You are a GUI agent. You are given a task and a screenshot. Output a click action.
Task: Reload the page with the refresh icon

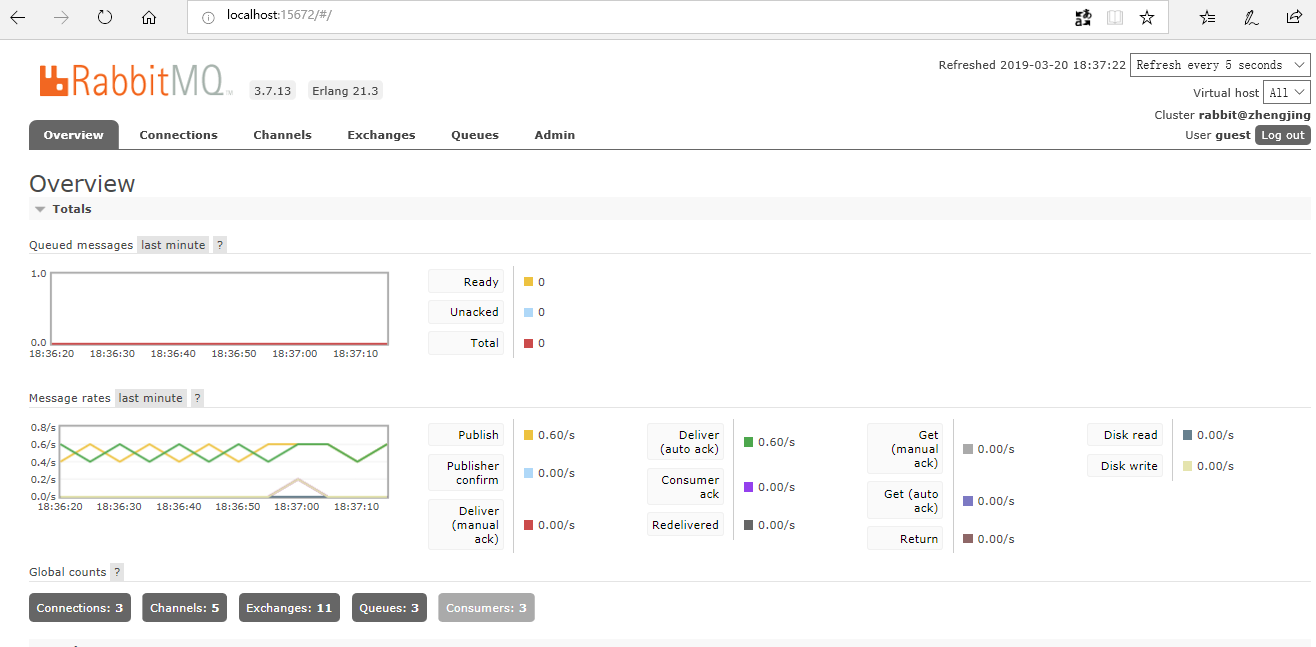pos(105,17)
